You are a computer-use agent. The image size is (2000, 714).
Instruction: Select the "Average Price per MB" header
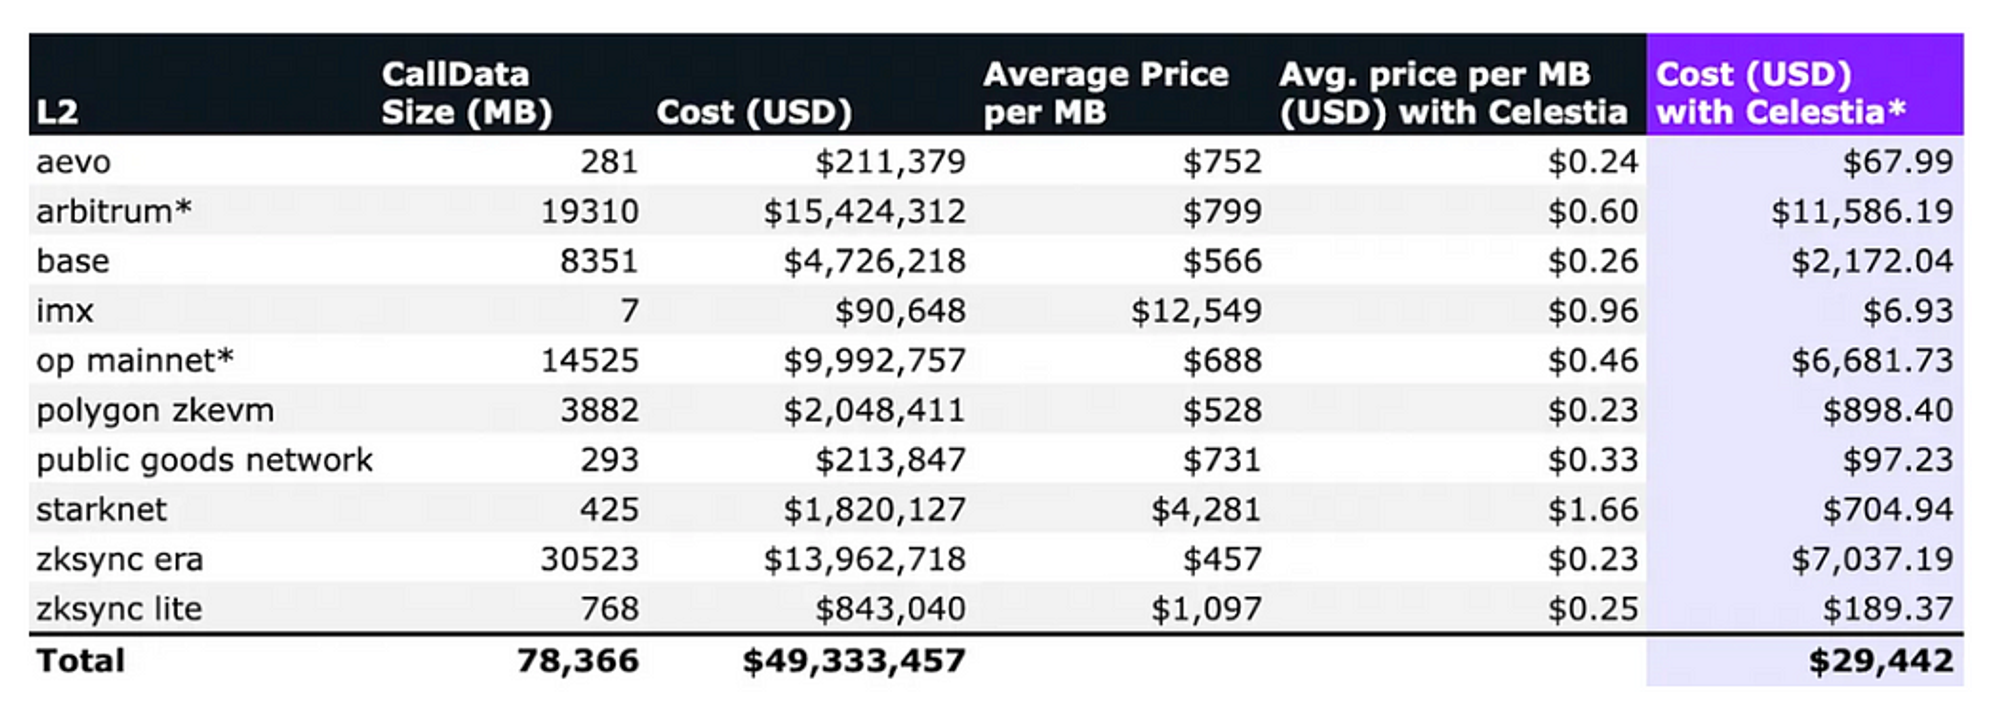tap(1105, 93)
